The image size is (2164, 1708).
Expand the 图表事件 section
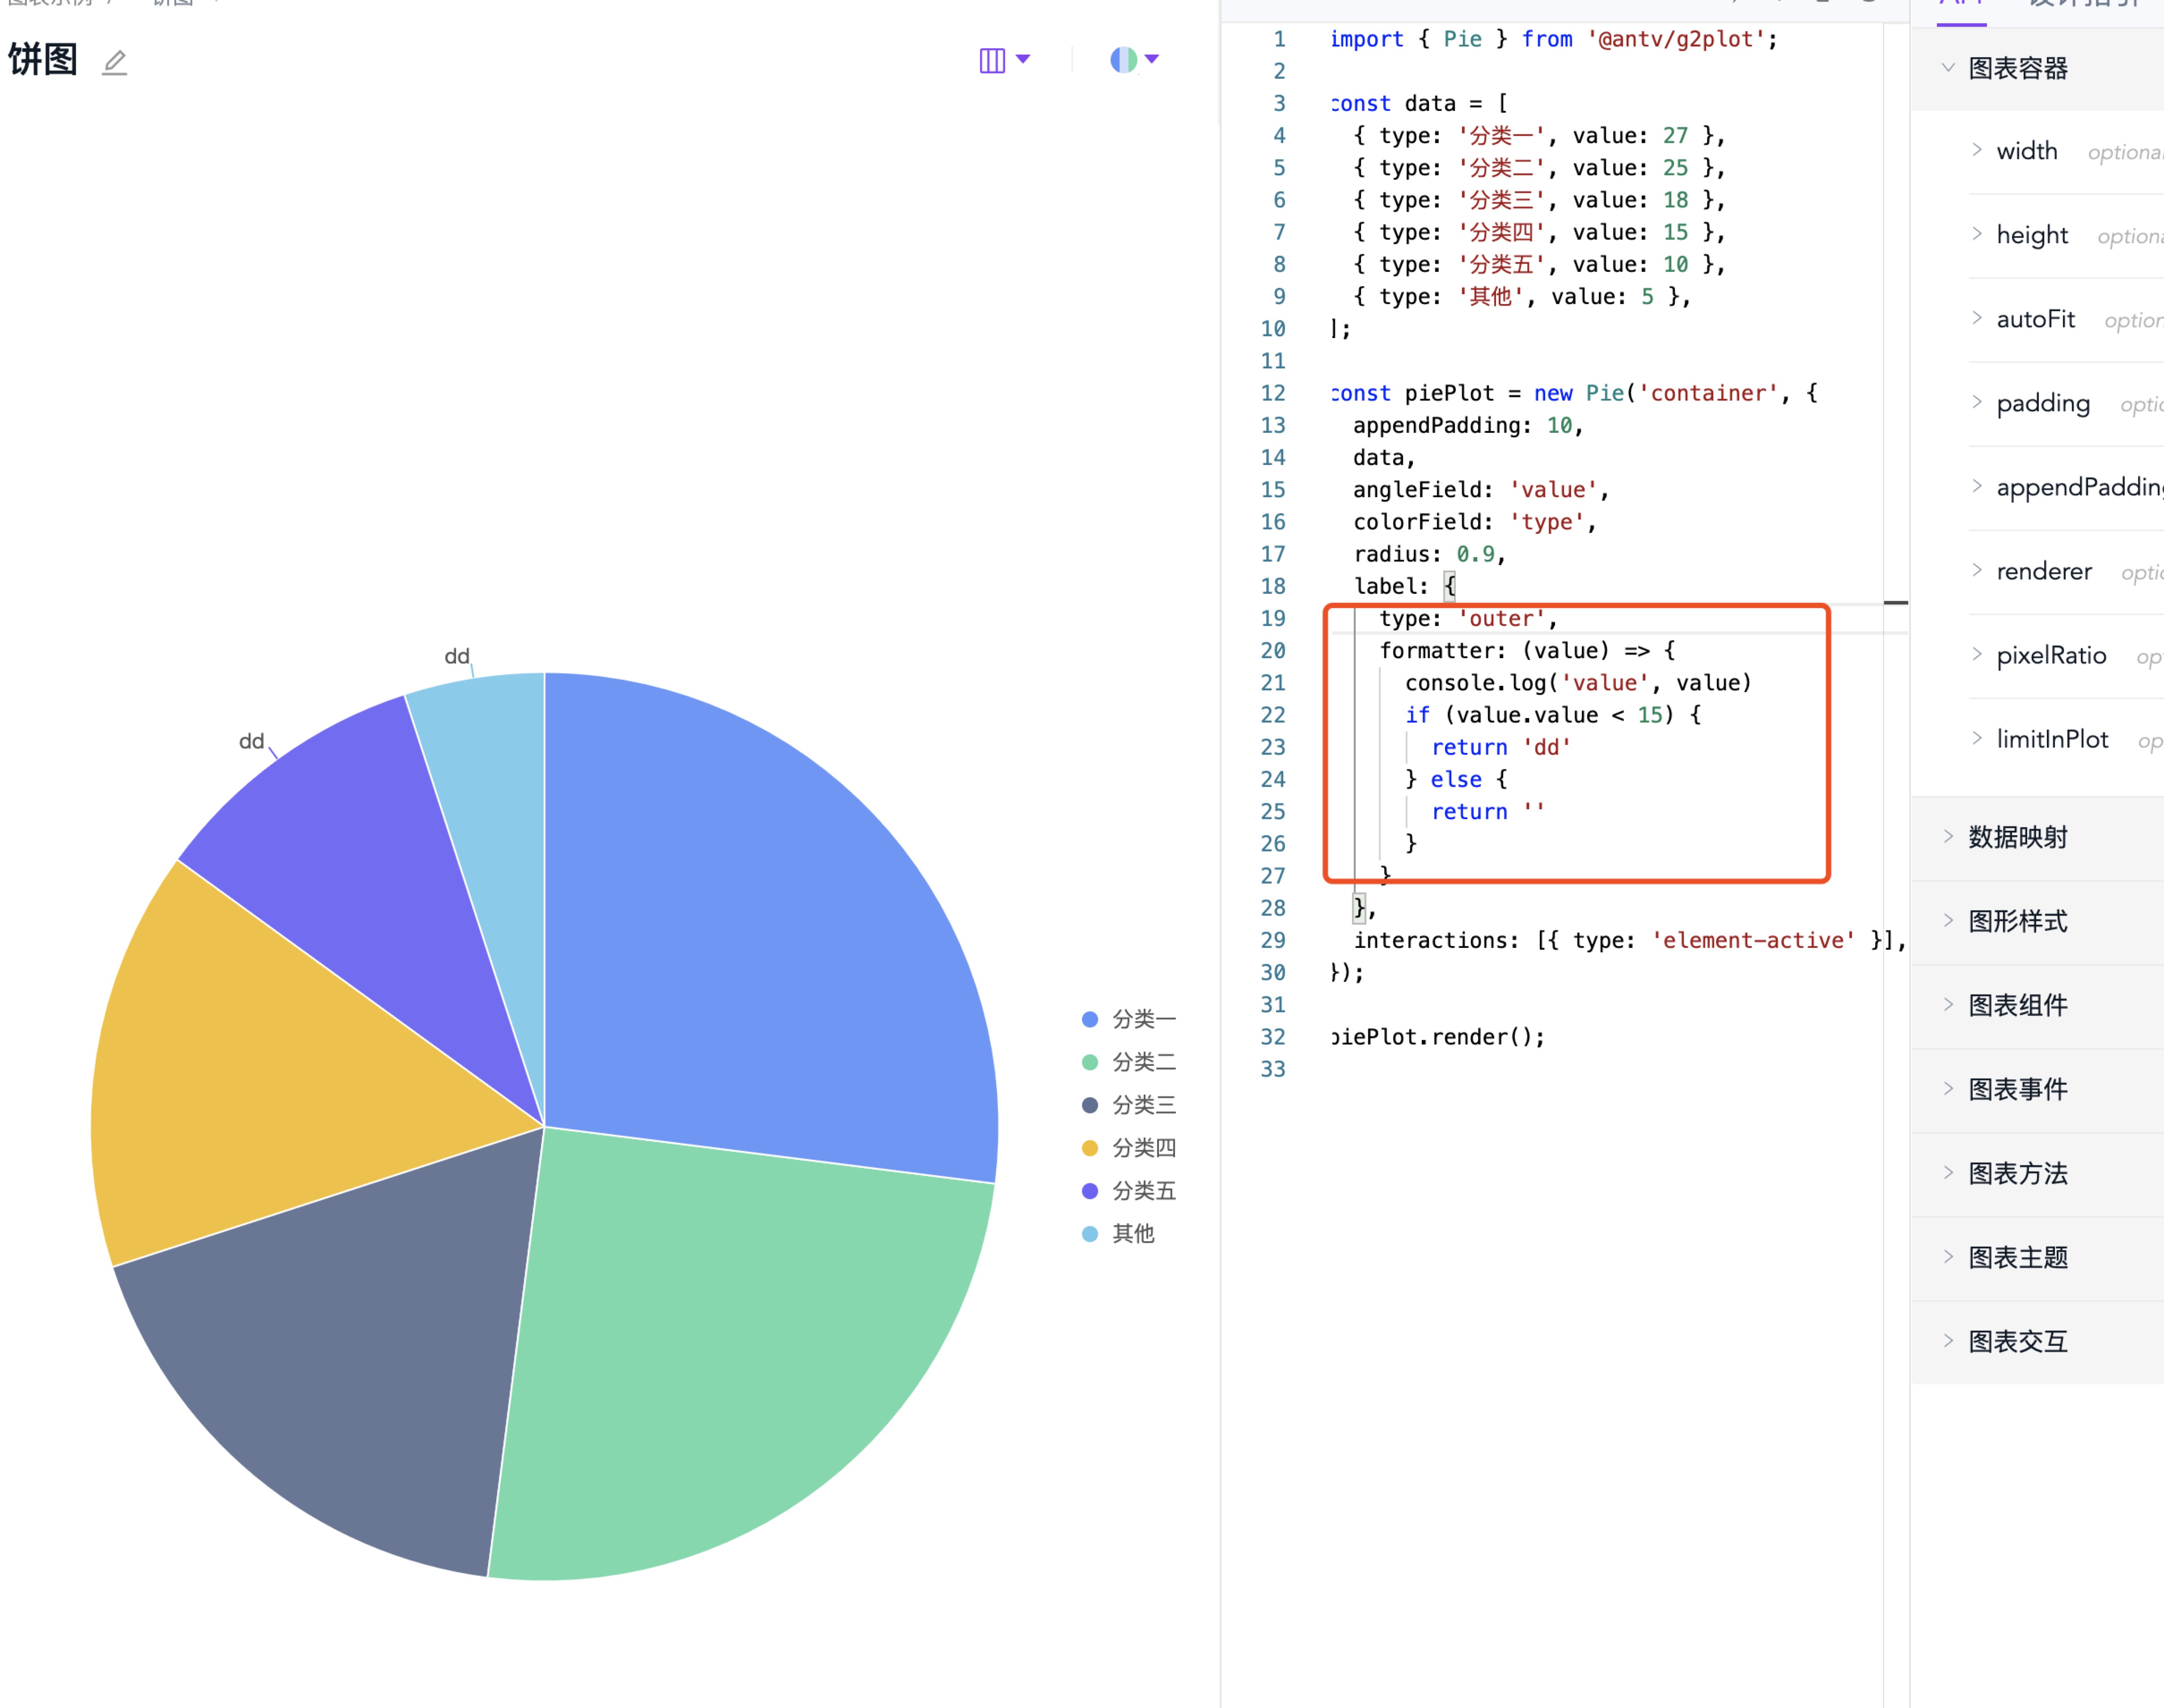click(2038, 1089)
